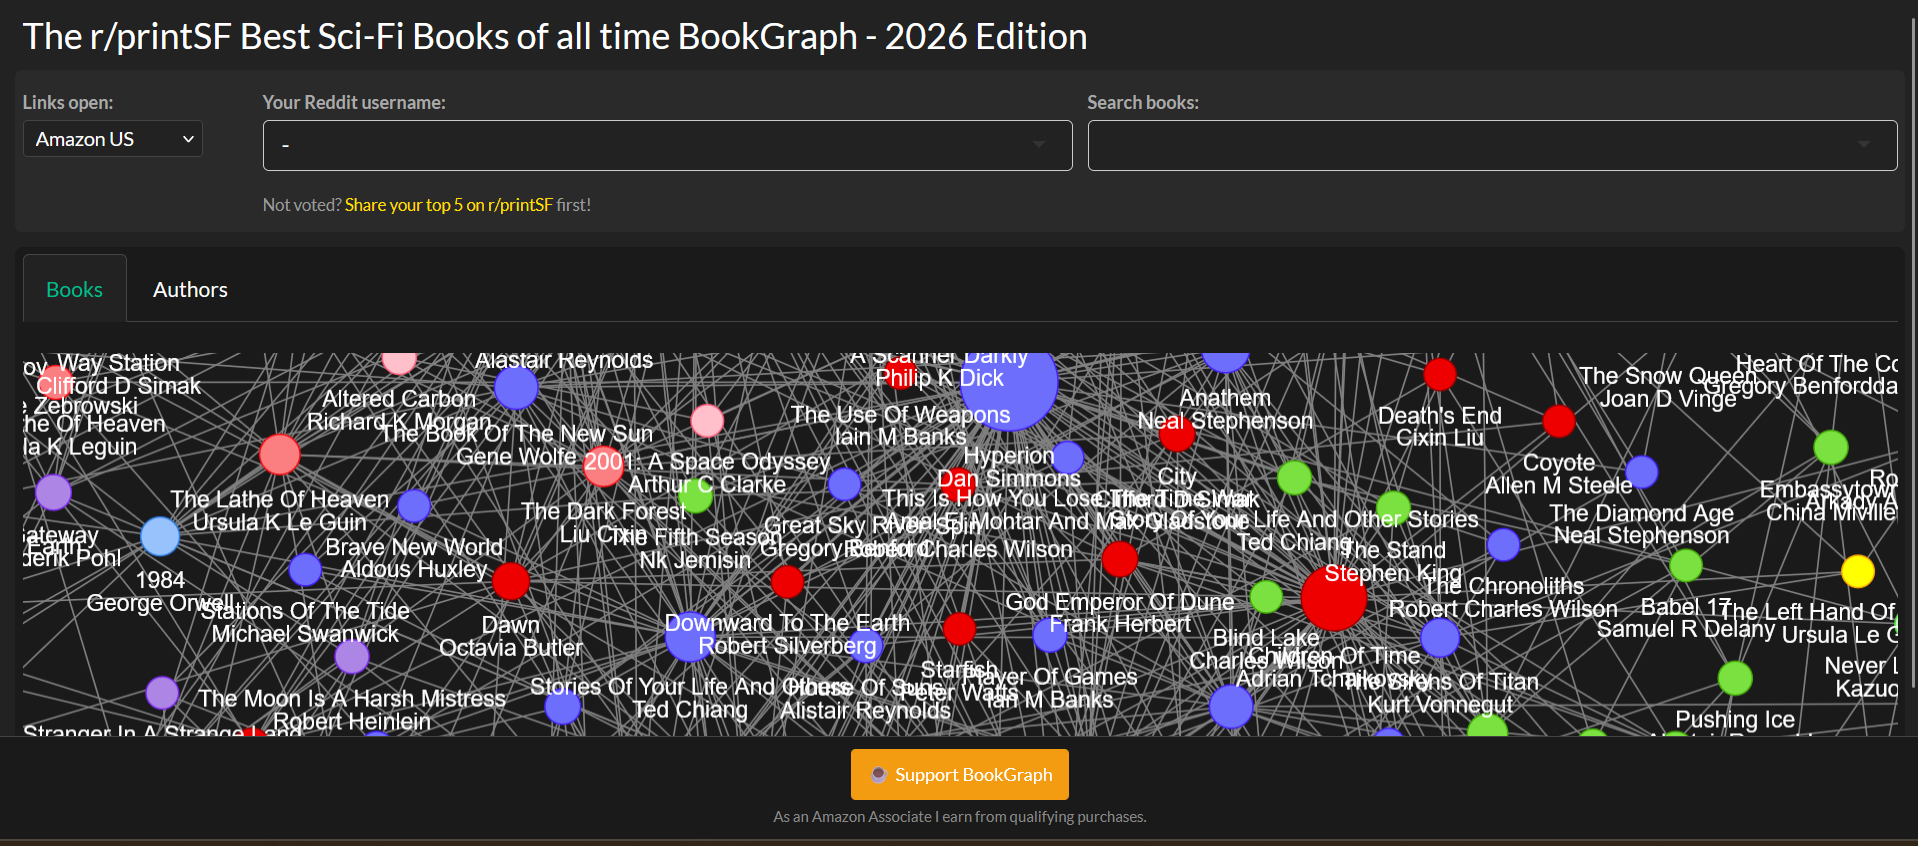Image resolution: width=1918 pixels, height=846 pixels.
Task: Select the green node above Pushing Ice
Action: pos(1735,678)
